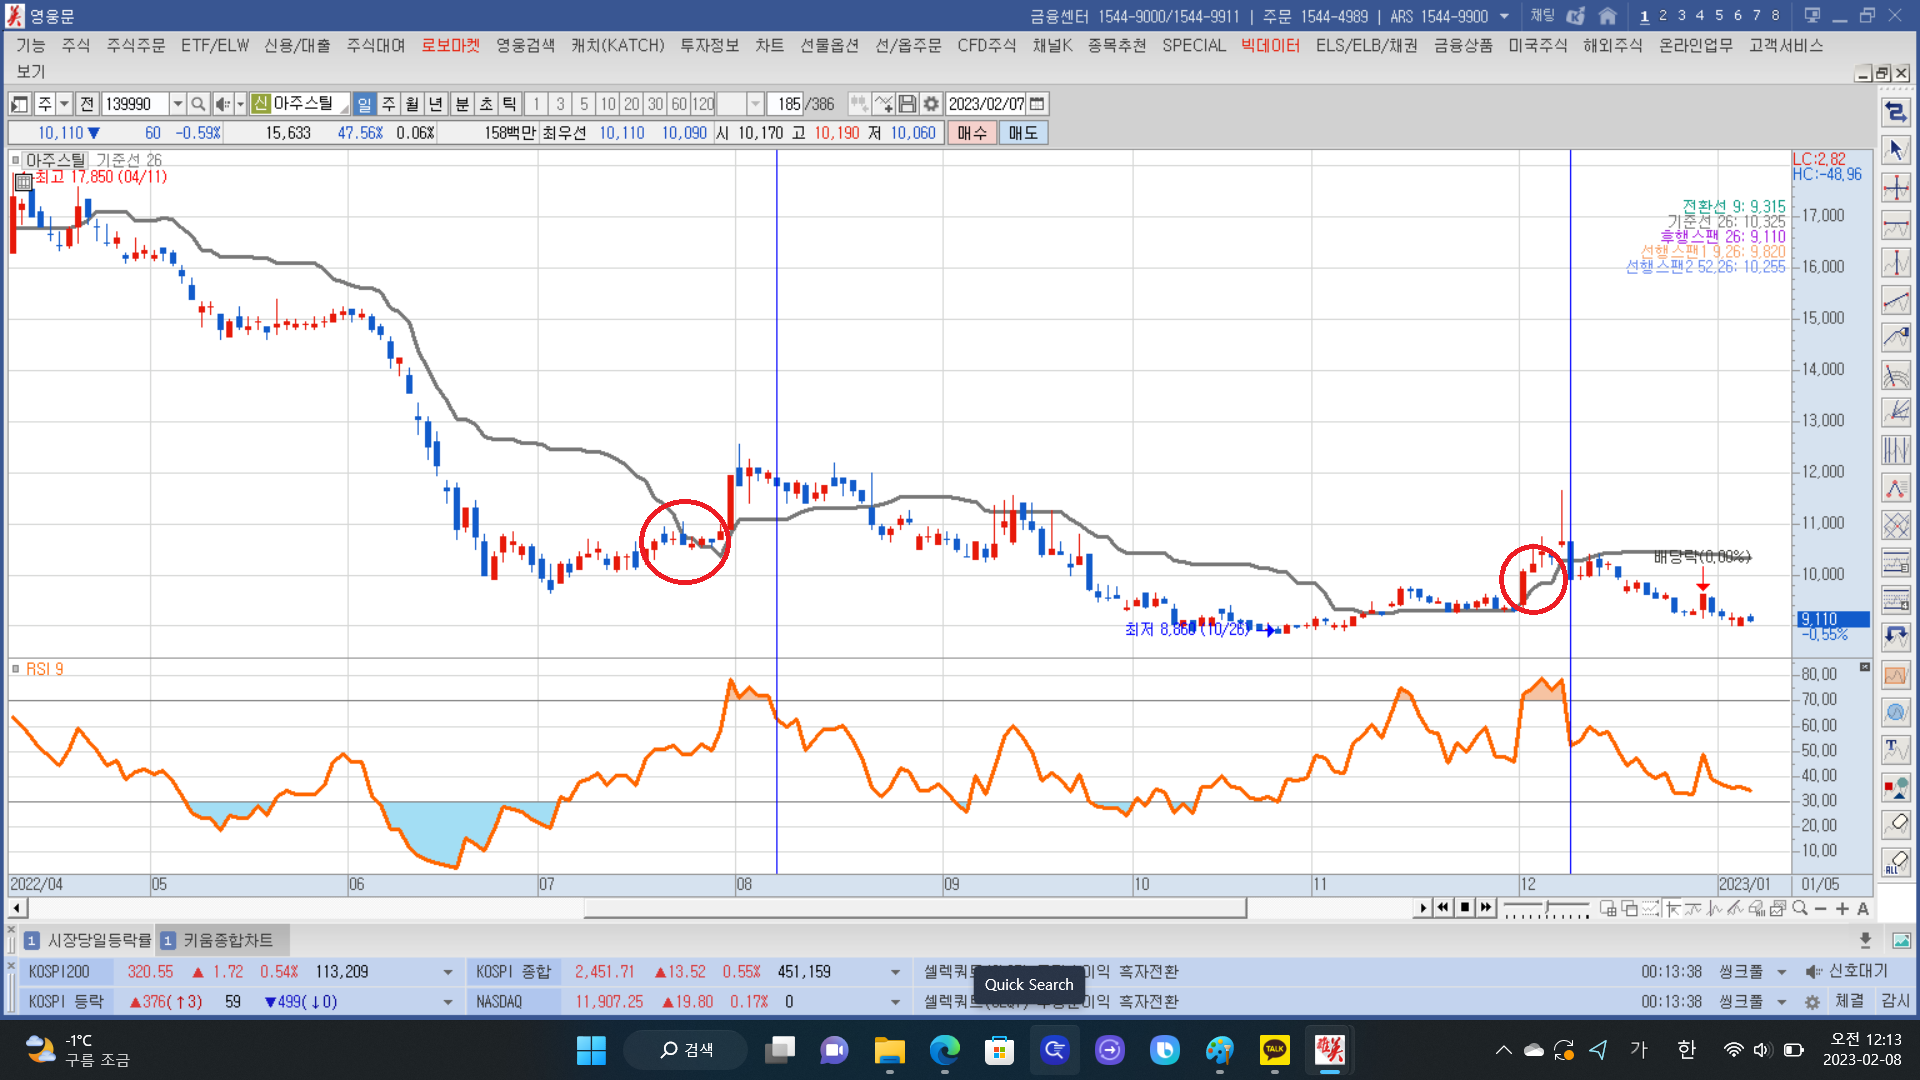This screenshot has width=1920, height=1080.
Task: Click the 매수 buy button
Action: [x=971, y=133]
